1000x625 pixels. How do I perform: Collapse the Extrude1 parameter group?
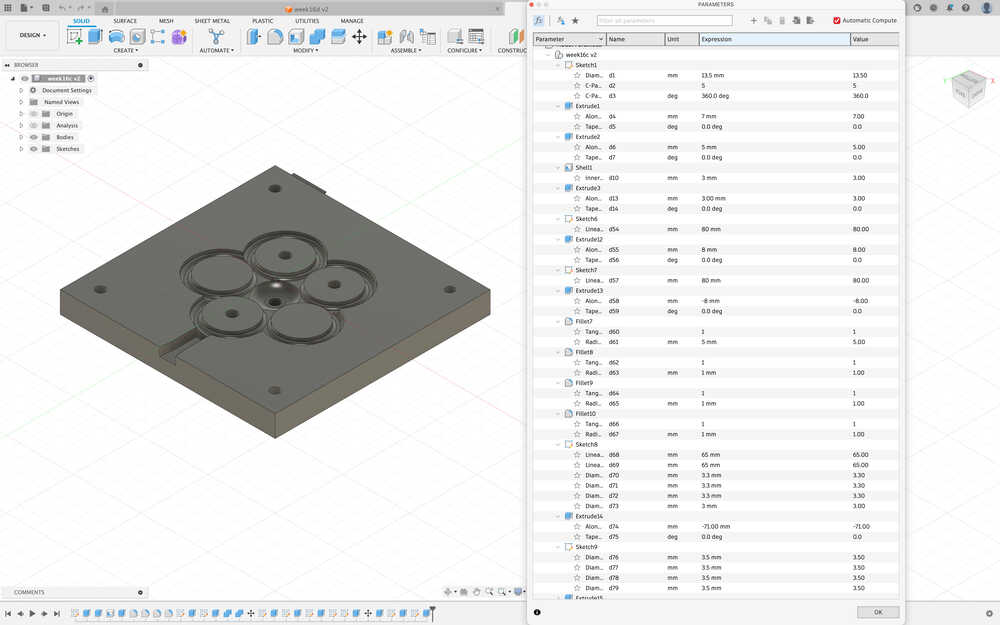(x=558, y=106)
